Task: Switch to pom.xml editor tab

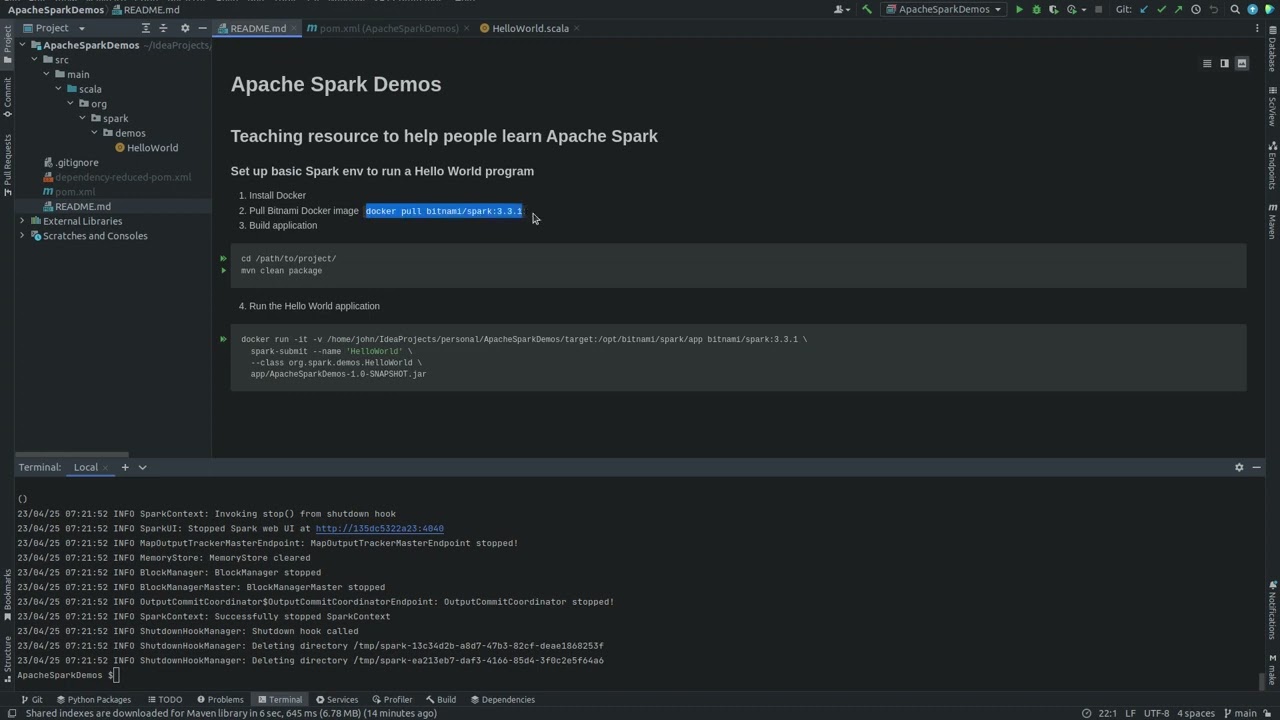Action: [x=388, y=28]
